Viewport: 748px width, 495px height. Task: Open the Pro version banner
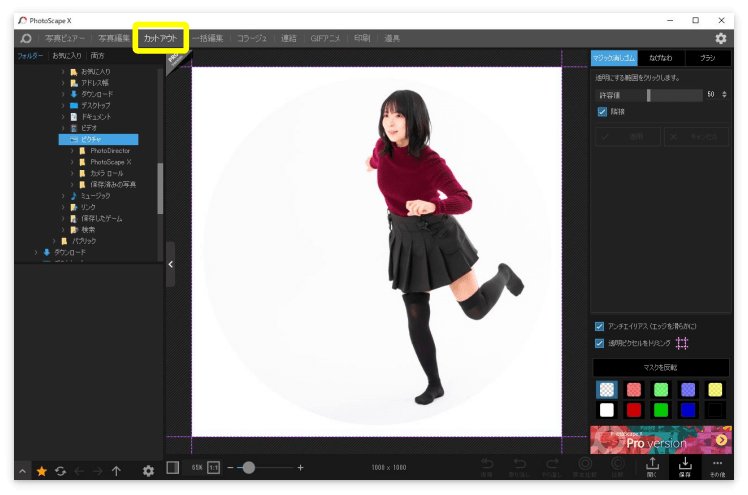click(x=661, y=440)
